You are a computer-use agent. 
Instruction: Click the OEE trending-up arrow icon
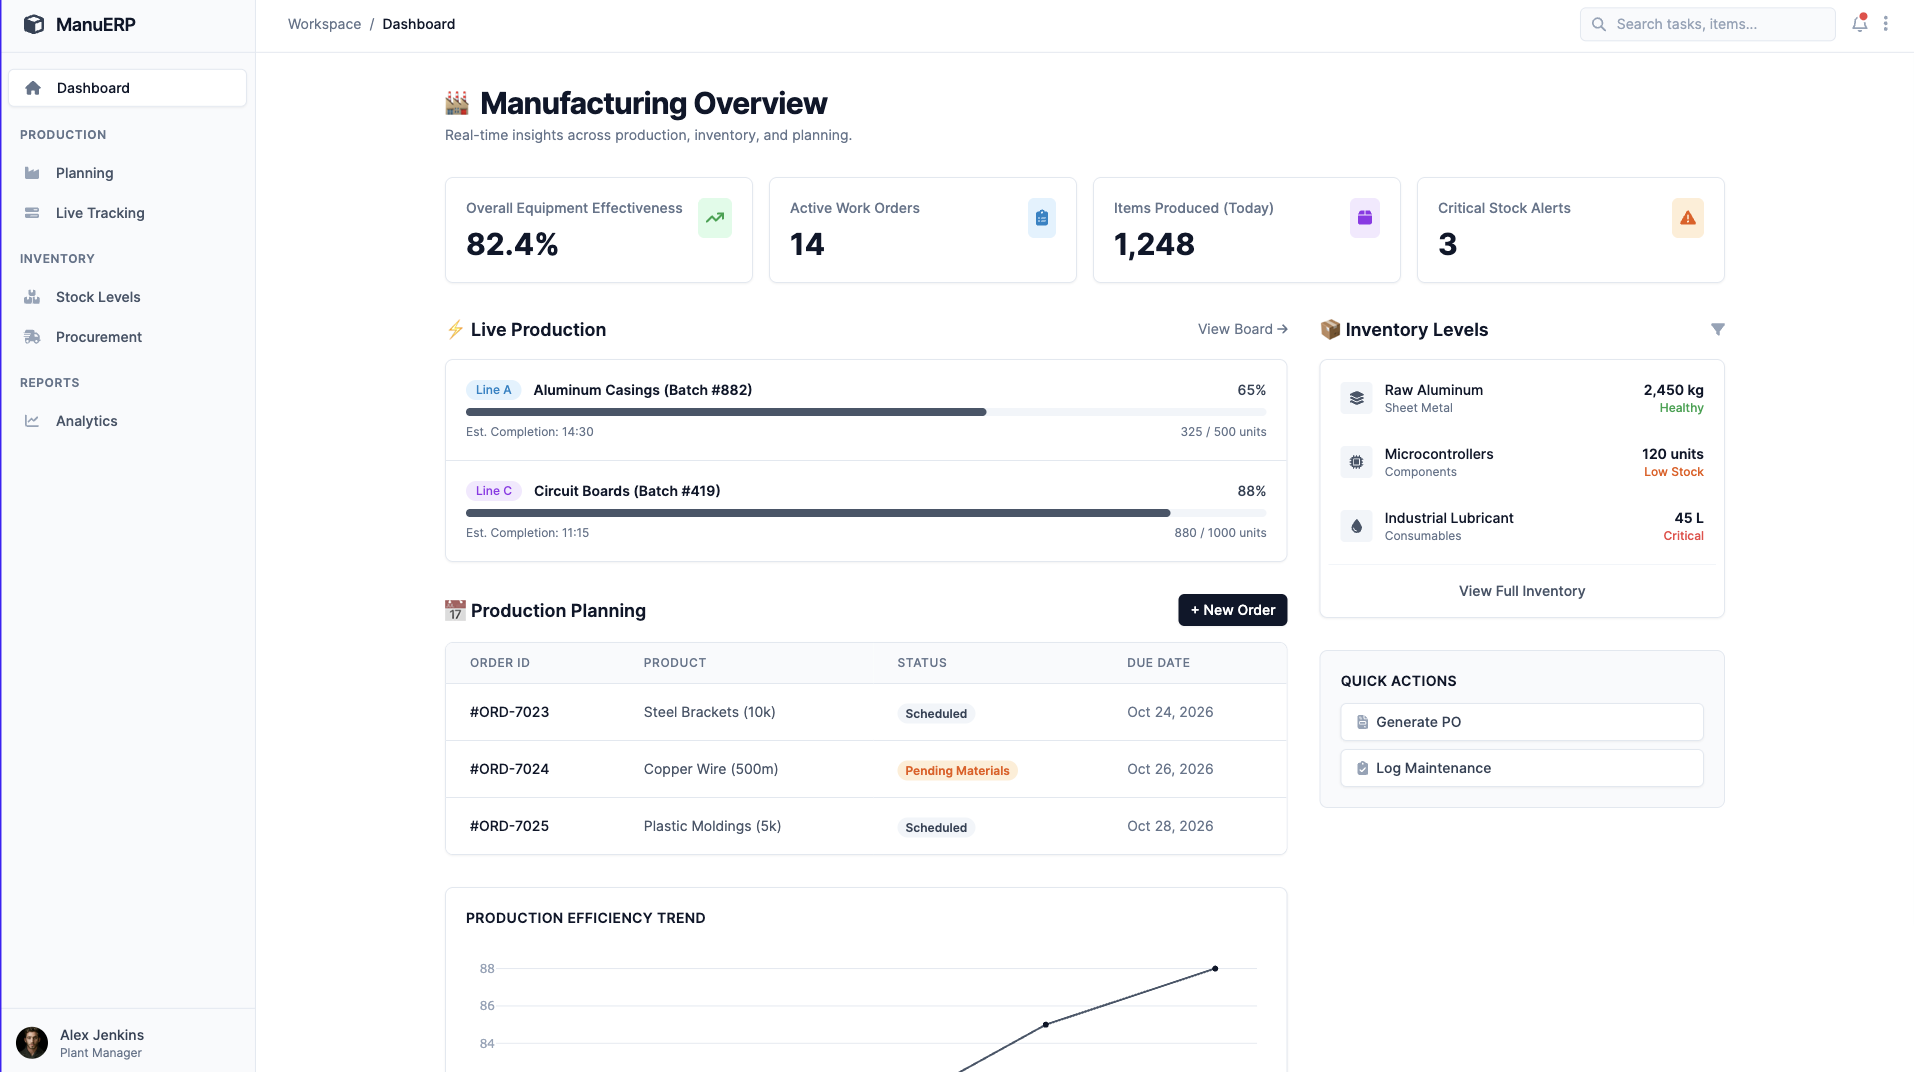point(714,218)
